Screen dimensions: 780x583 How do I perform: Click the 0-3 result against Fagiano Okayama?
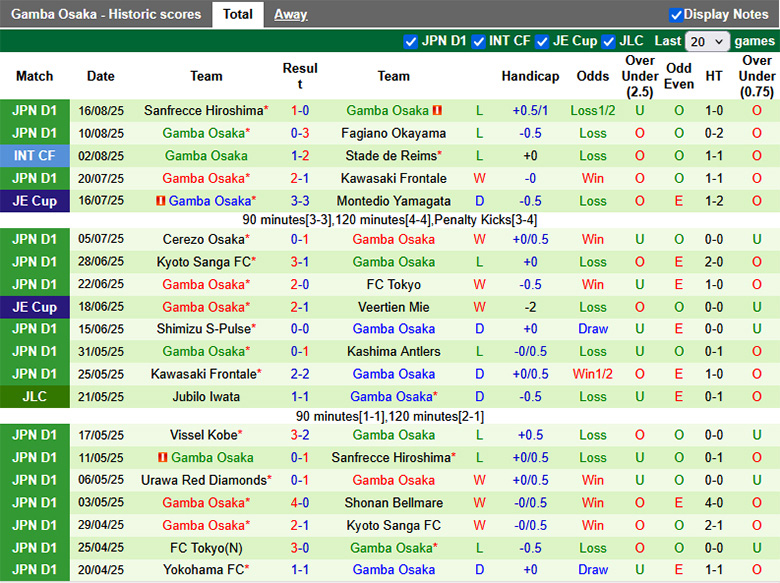(300, 133)
